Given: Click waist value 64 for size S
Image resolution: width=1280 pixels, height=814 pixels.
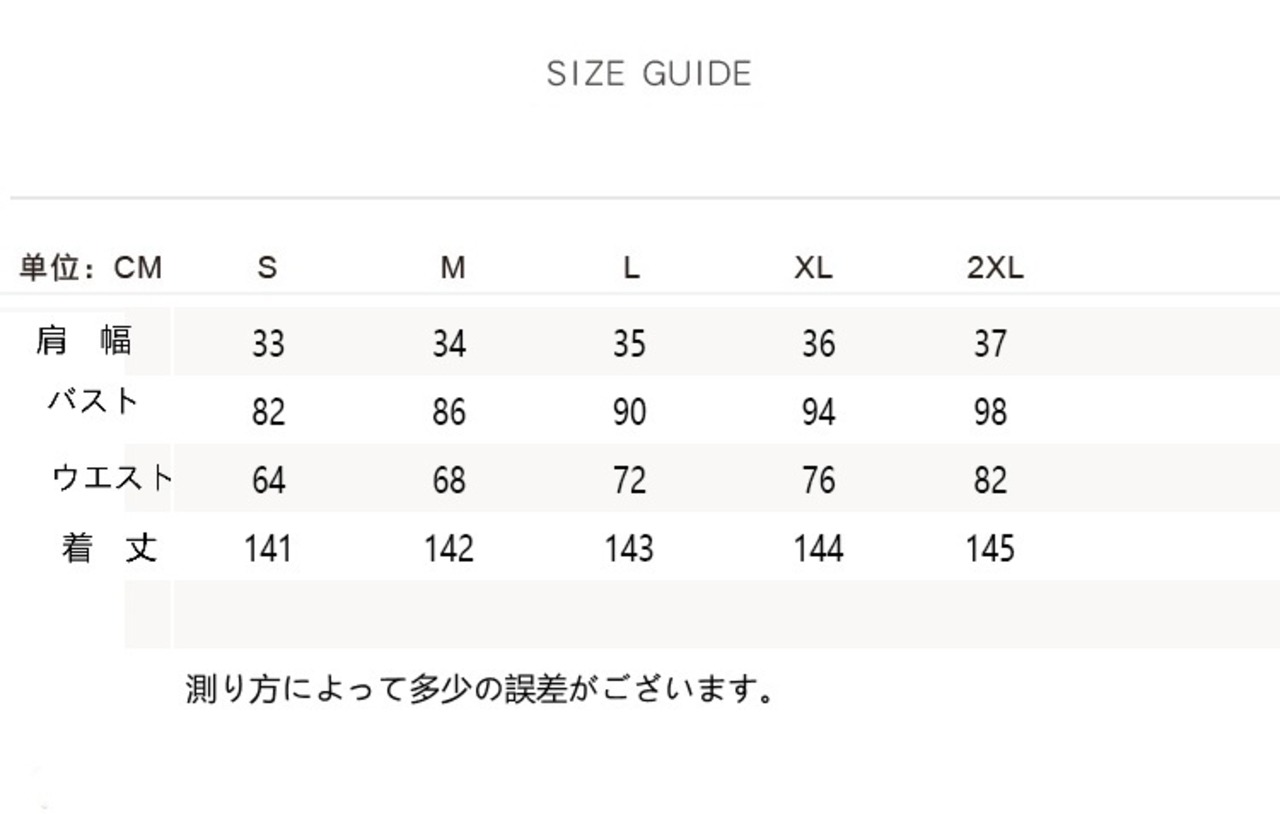Looking at the screenshot, I should [268, 480].
